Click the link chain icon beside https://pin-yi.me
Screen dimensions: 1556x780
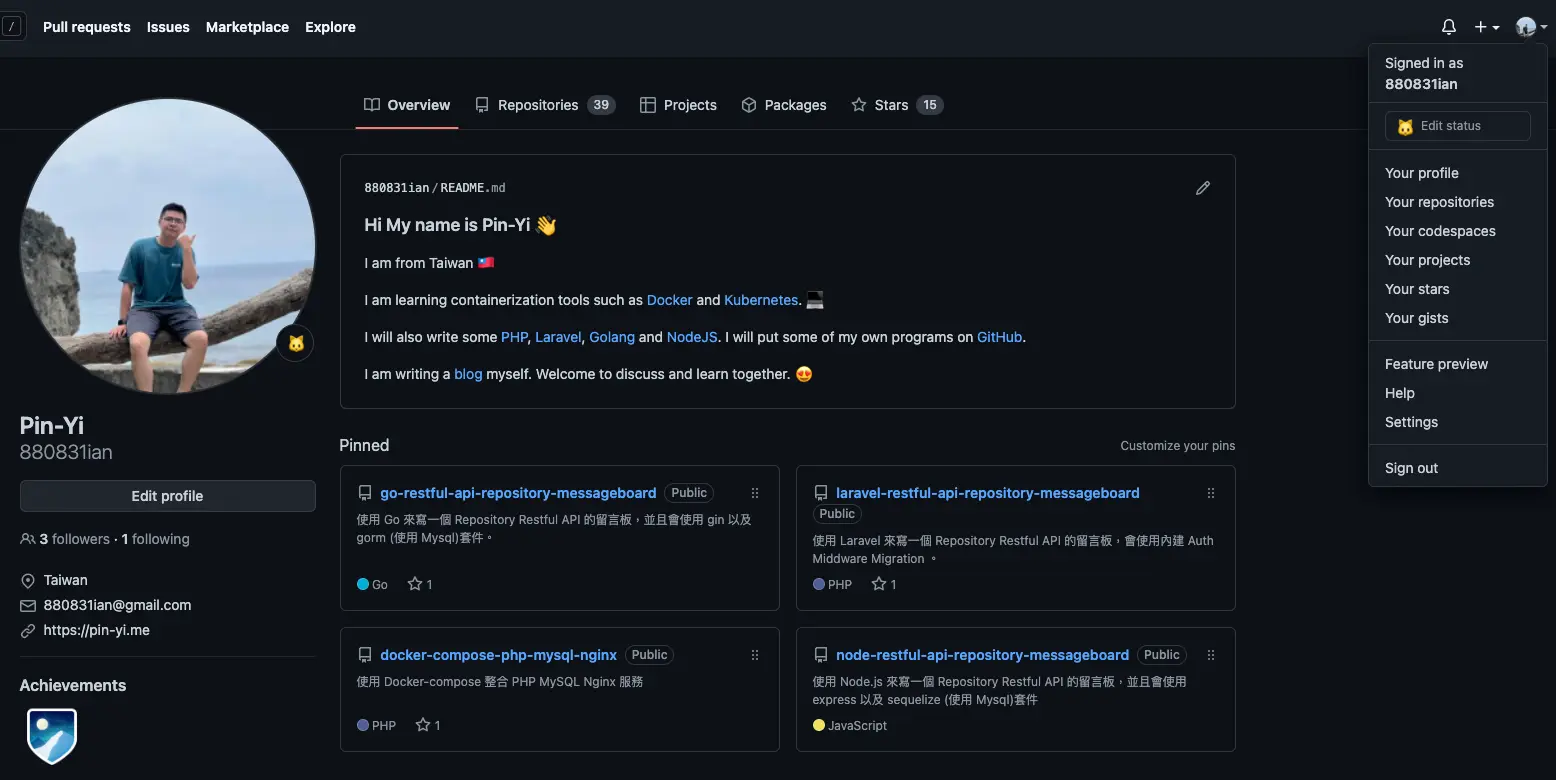(27, 630)
